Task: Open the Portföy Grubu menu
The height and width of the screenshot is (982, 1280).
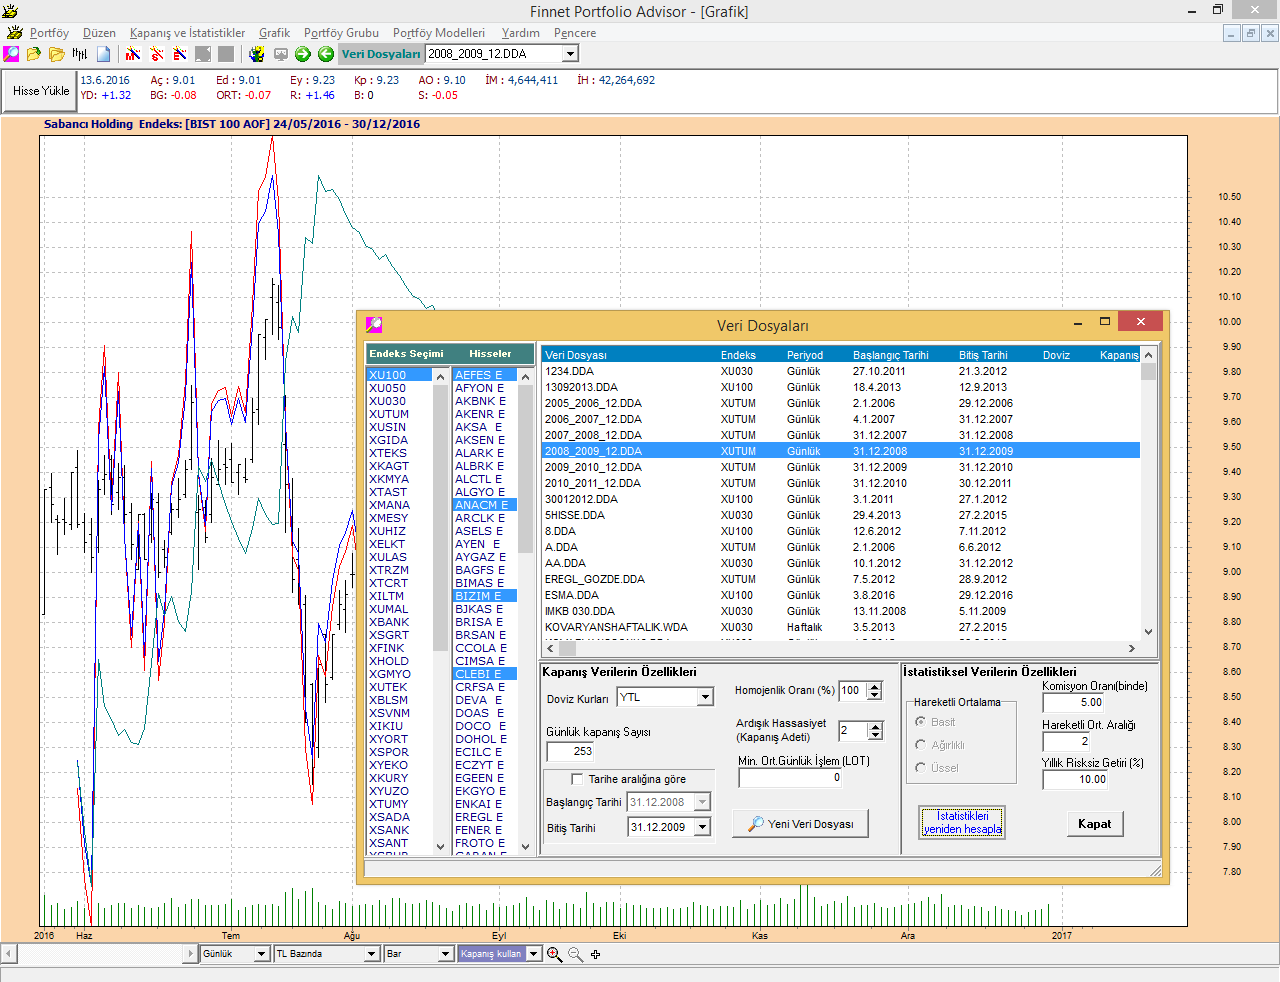Action: pyautogui.click(x=341, y=33)
